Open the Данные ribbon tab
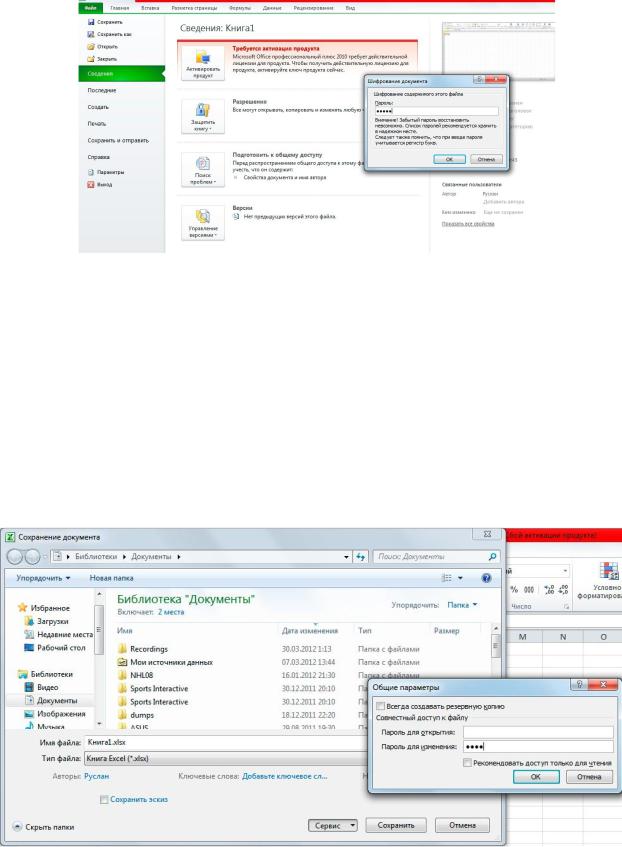Image resolution: width=622 pixels, height=847 pixels. tap(272, 8)
